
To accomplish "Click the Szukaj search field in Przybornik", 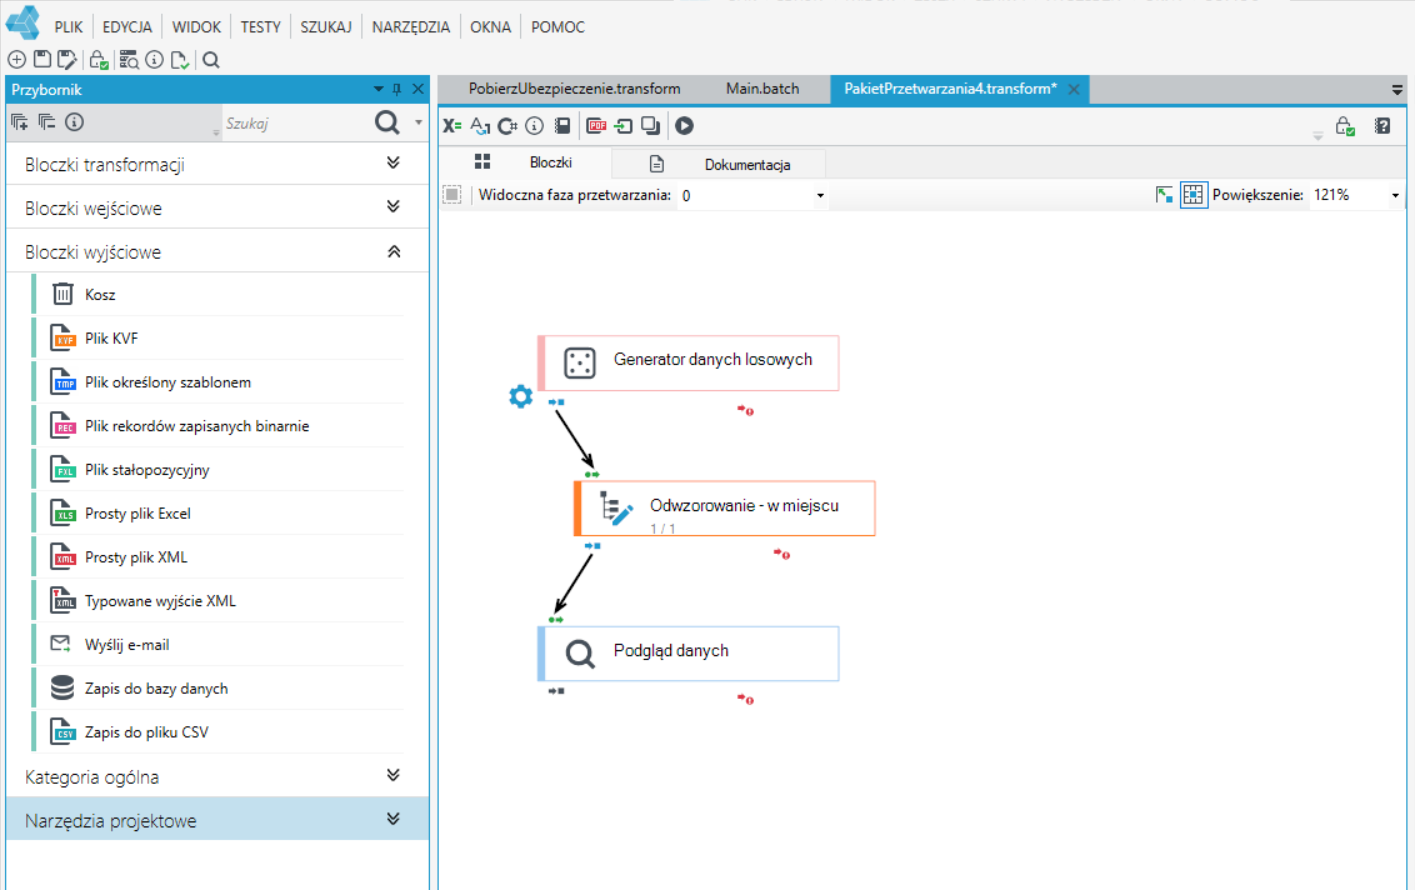I will (x=295, y=123).
